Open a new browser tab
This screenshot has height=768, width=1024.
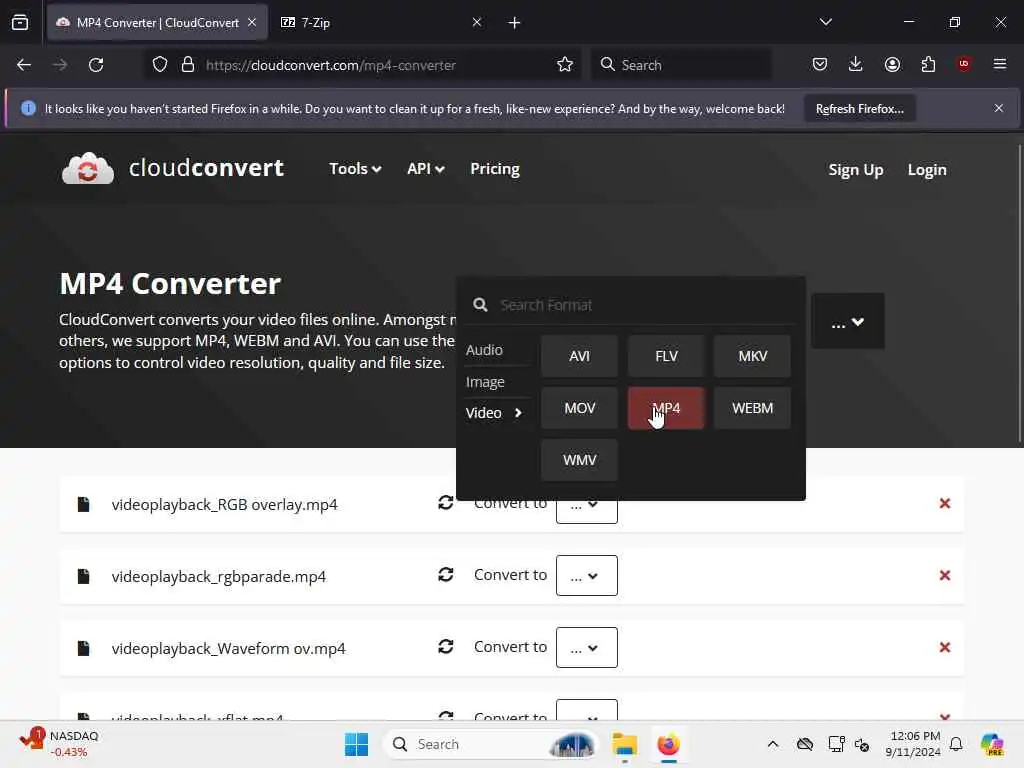click(515, 23)
